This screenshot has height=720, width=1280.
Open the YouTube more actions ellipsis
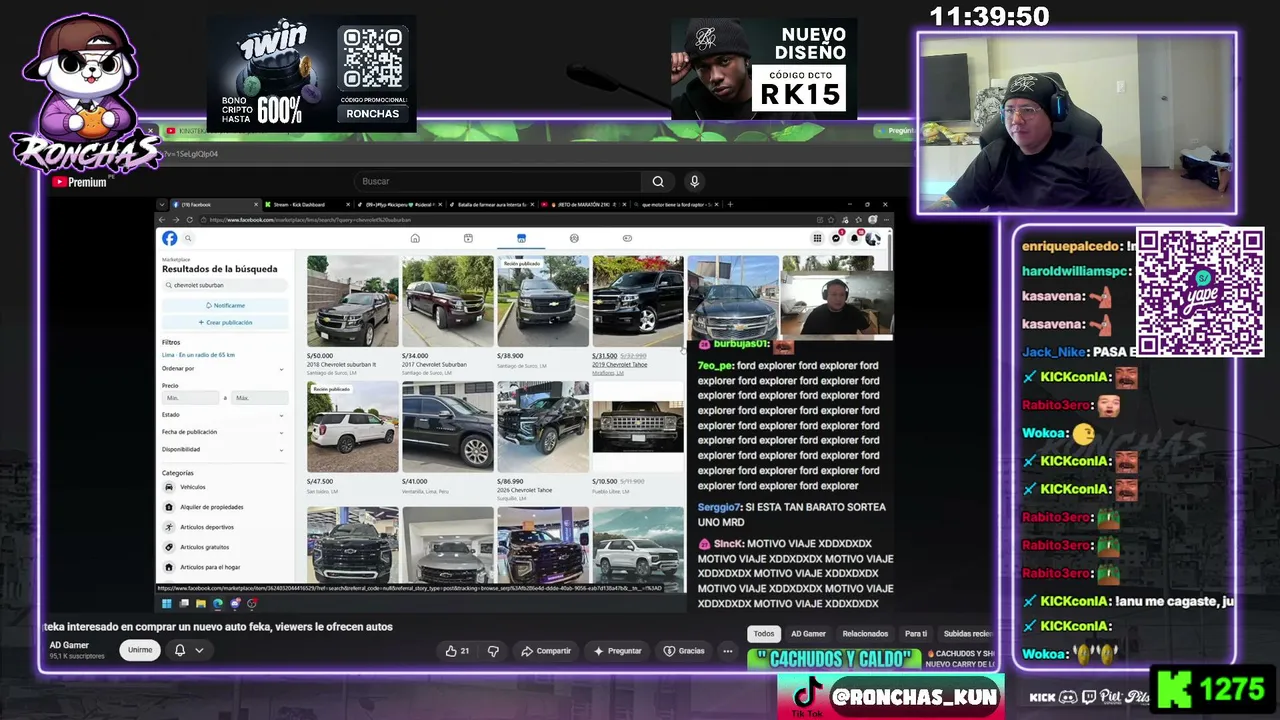pos(728,651)
